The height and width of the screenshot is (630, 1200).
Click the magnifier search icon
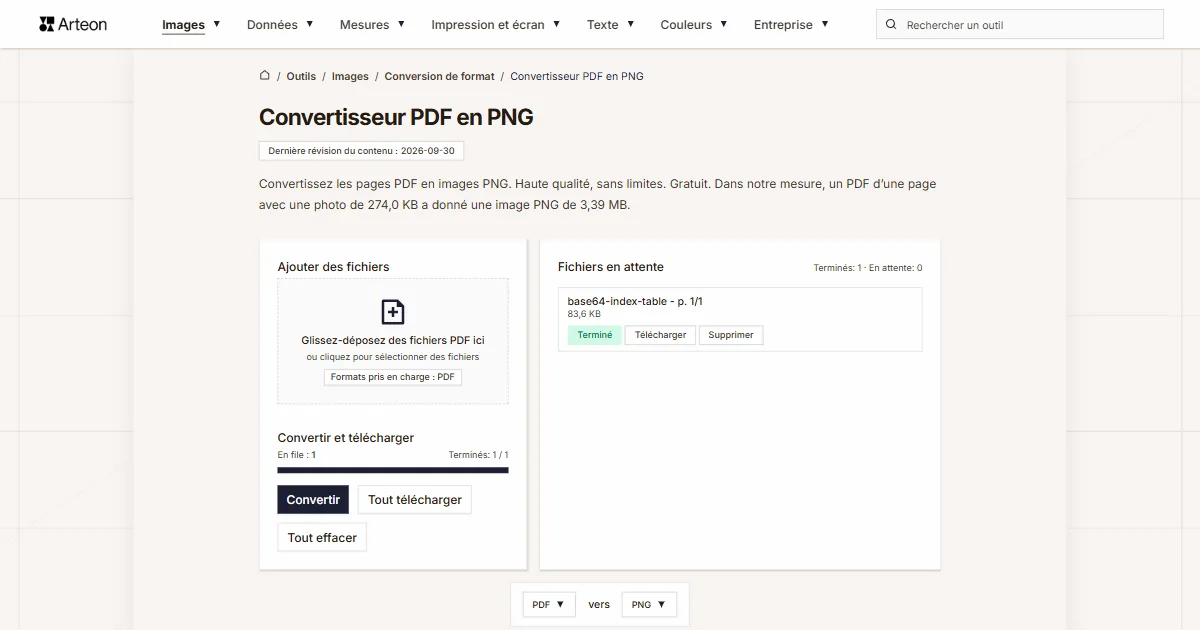891,24
